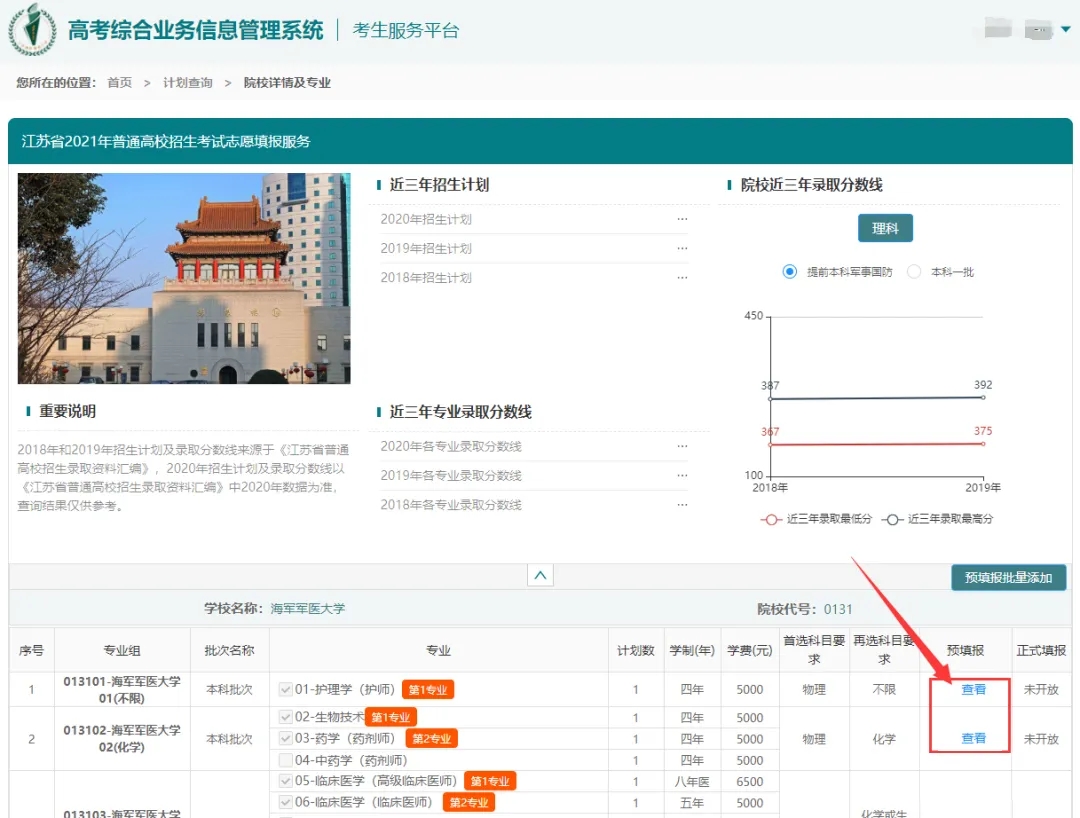The width and height of the screenshot is (1080, 818).
Task: Click the university building photo
Action: coord(184,278)
